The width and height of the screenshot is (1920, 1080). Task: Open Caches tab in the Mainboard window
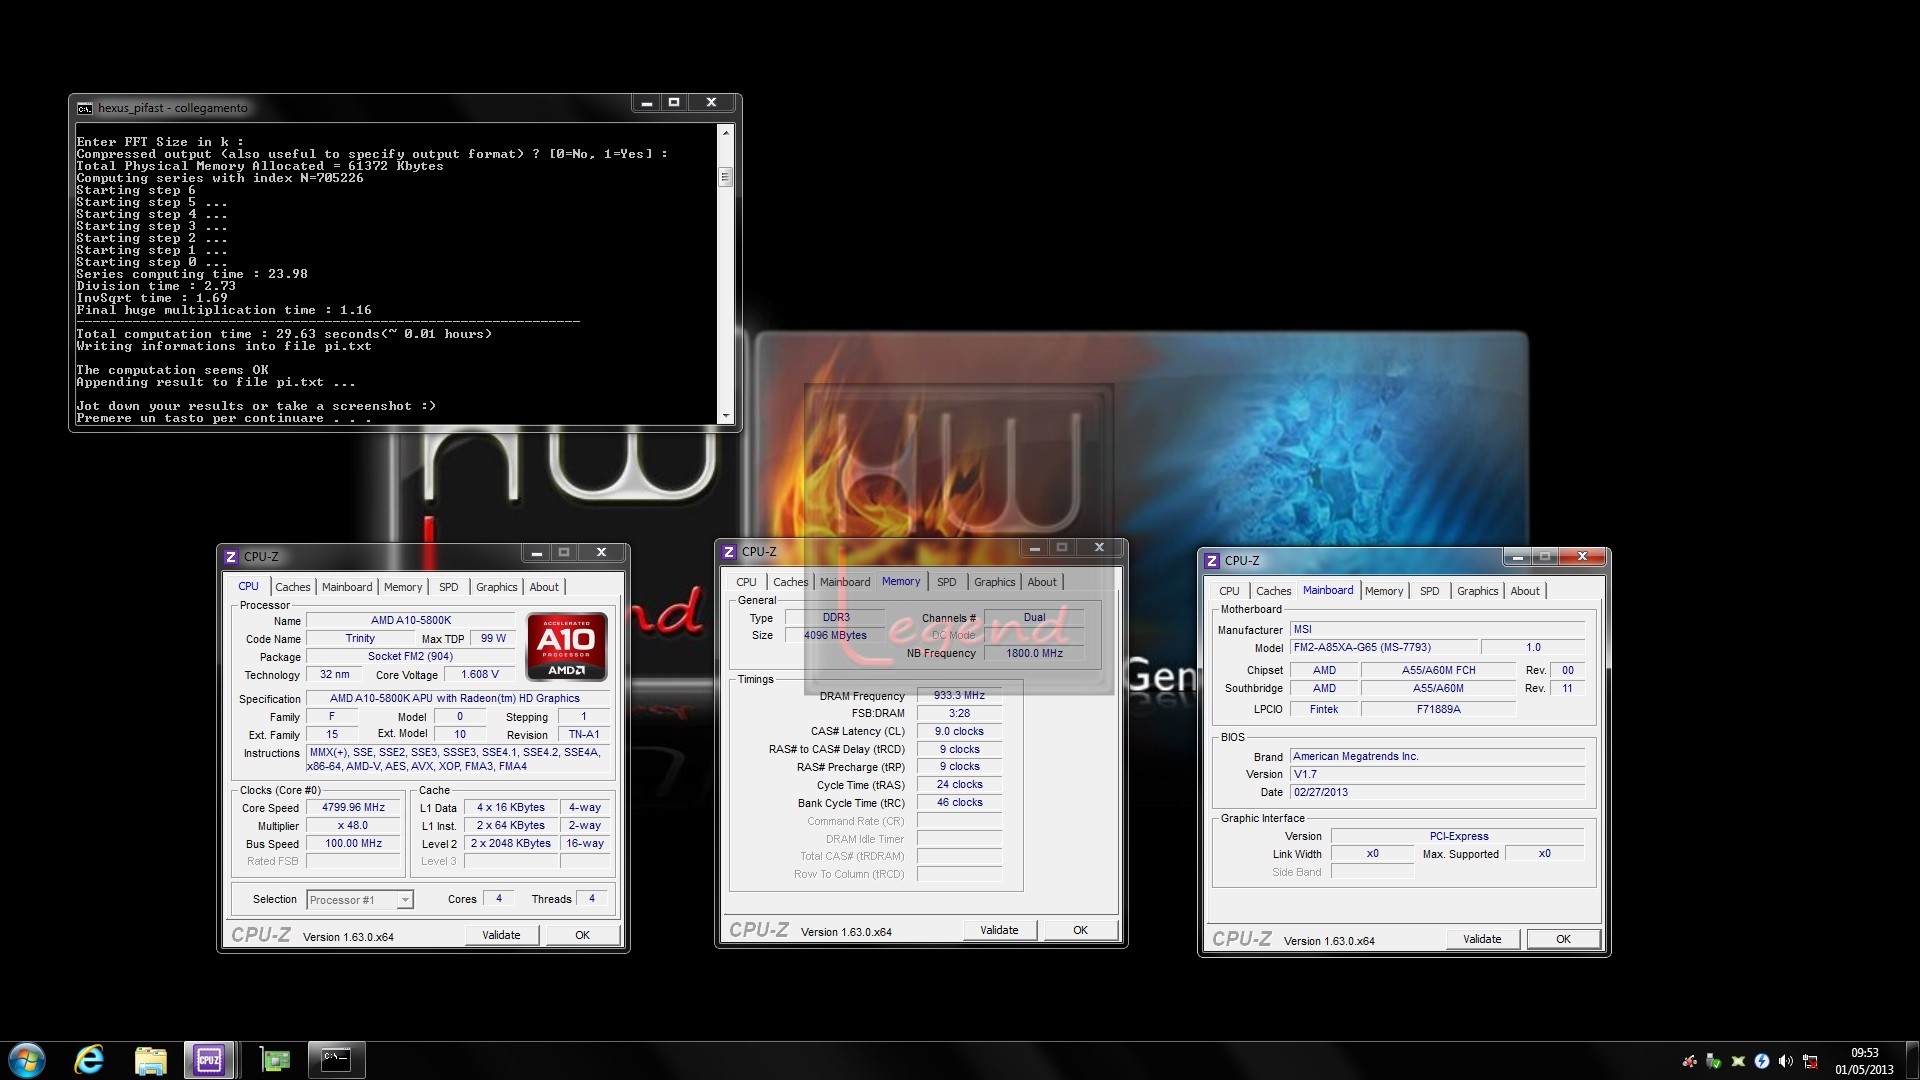[x=1274, y=591]
